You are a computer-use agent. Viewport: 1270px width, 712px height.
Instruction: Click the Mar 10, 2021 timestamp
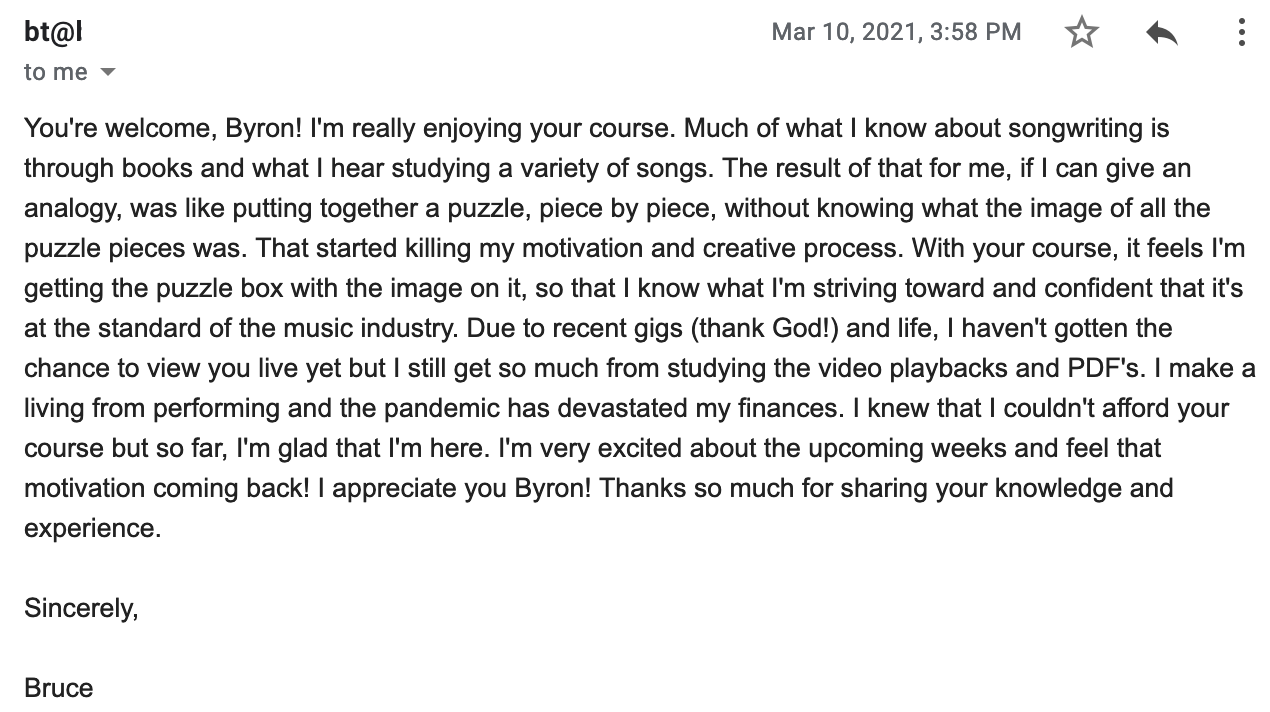896,32
